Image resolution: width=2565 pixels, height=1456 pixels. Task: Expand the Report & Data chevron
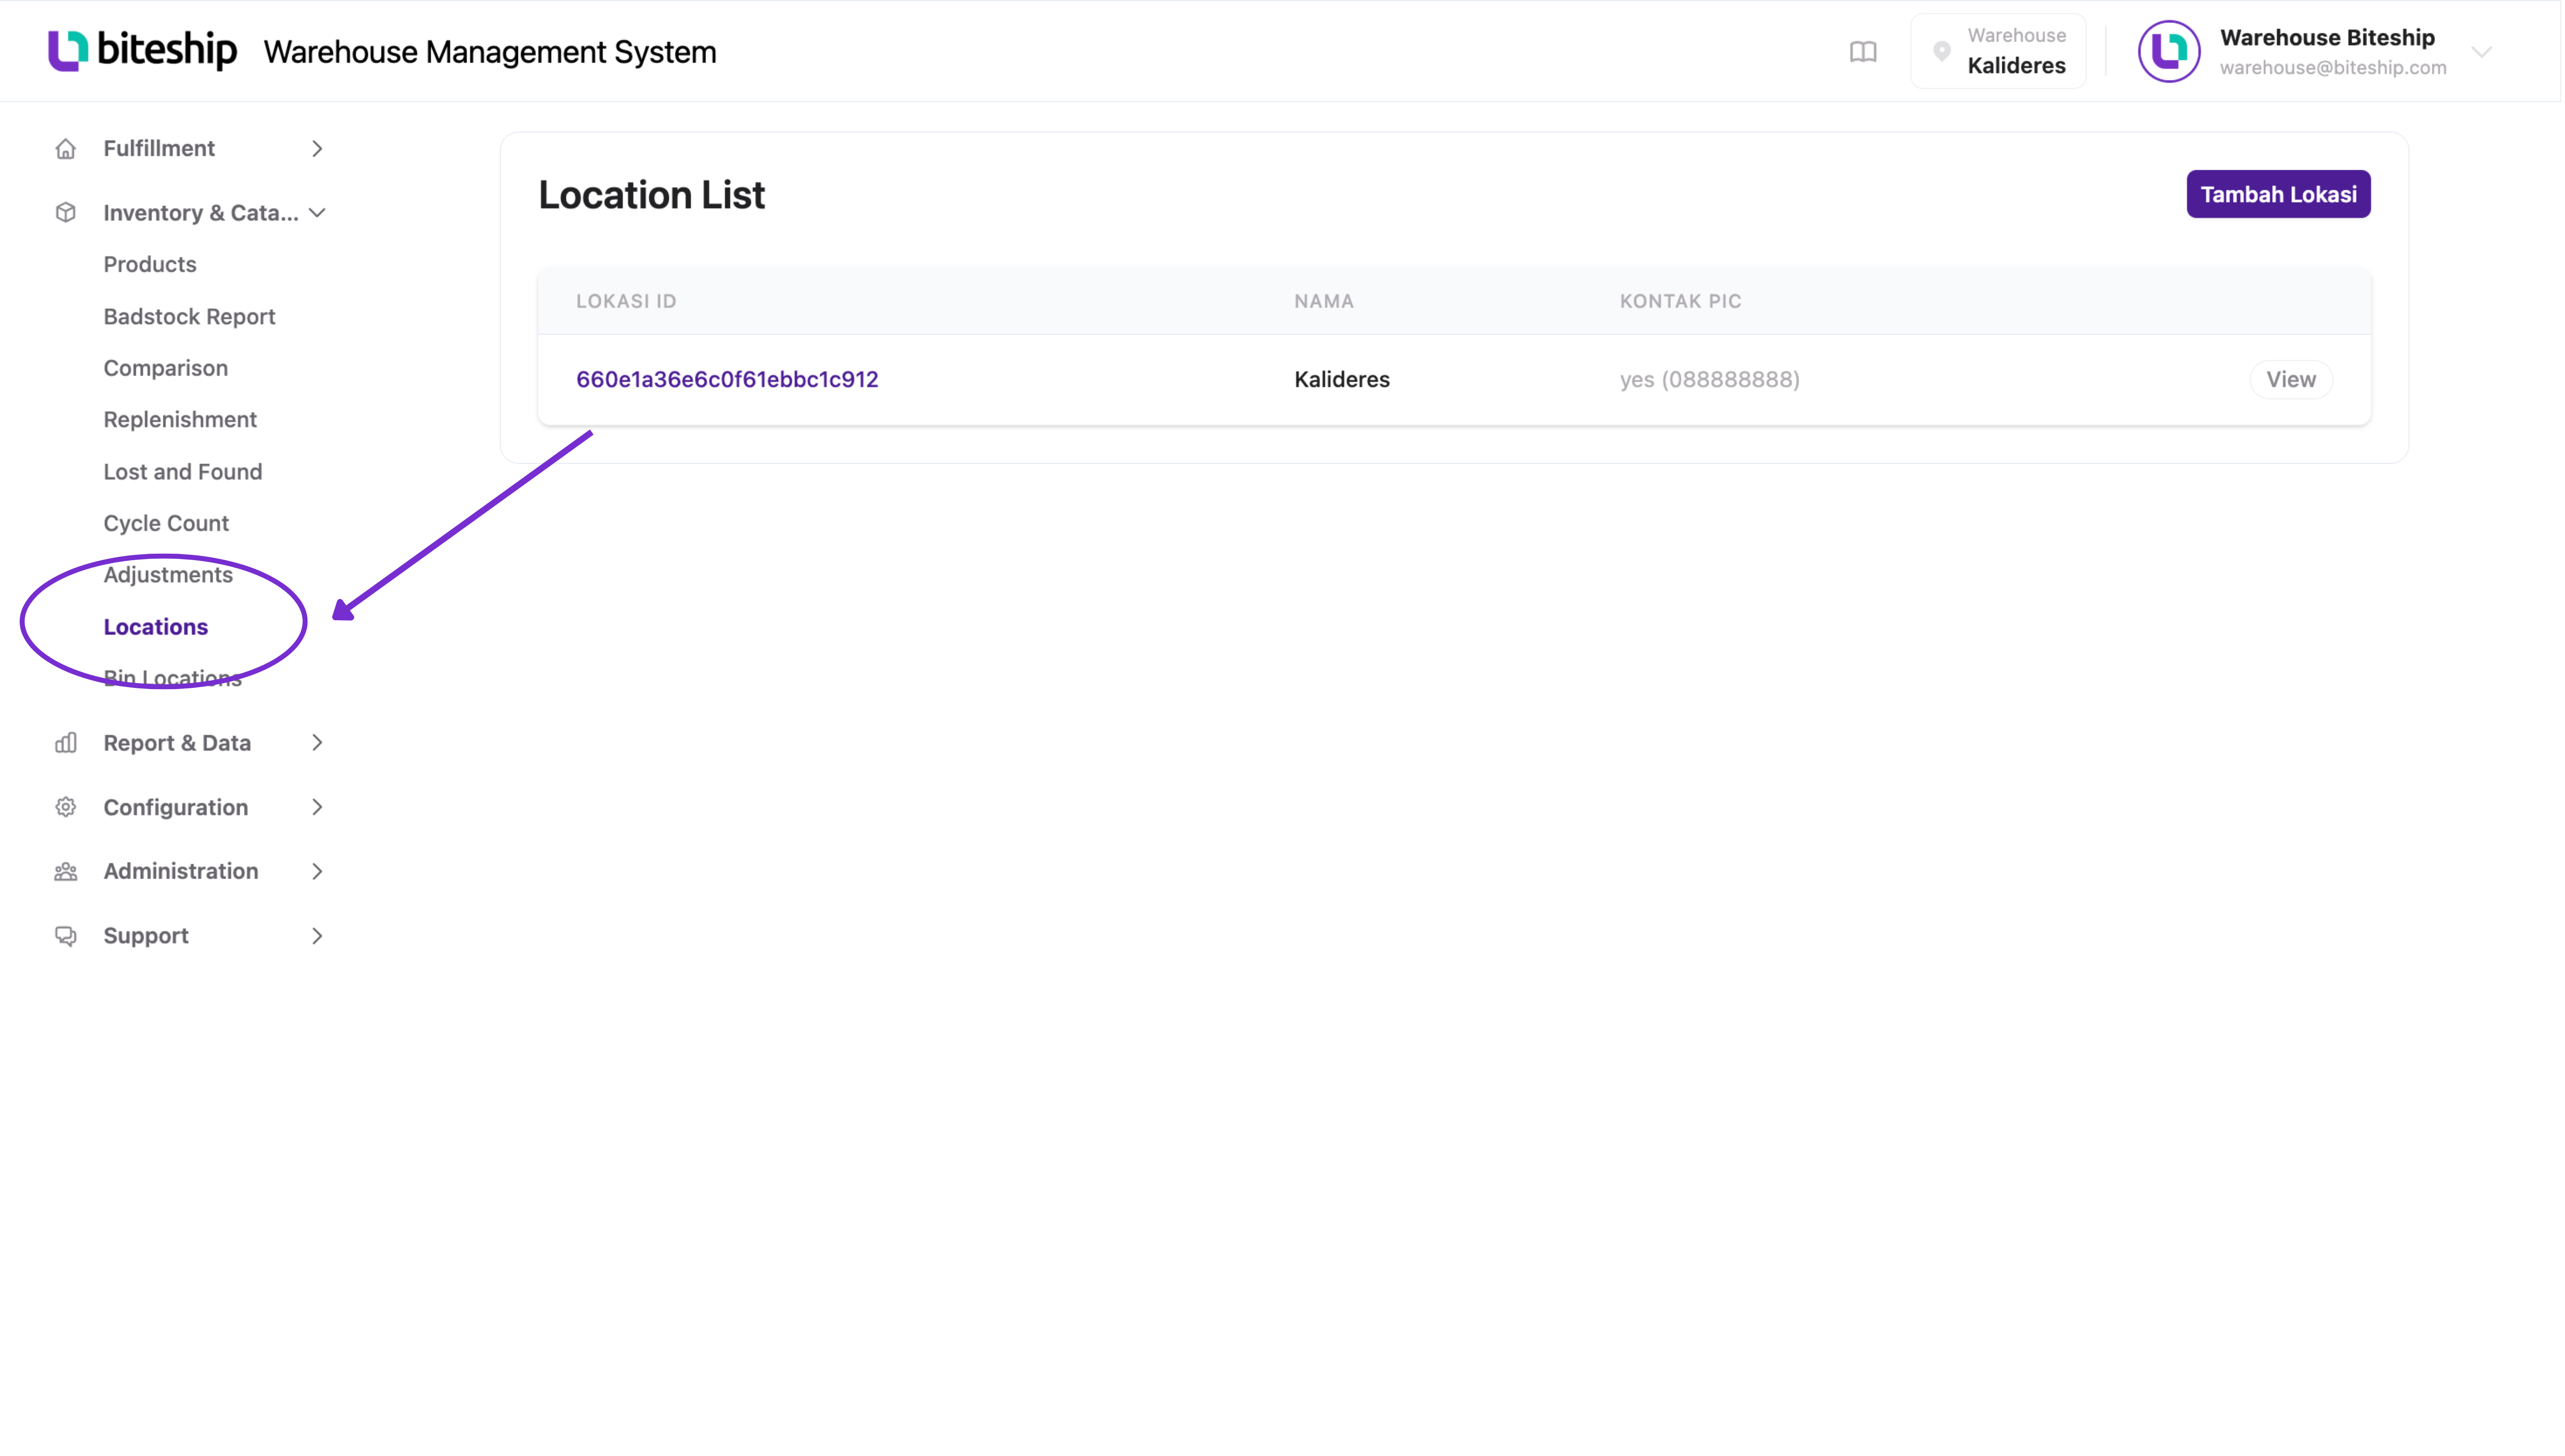(x=317, y=743)
